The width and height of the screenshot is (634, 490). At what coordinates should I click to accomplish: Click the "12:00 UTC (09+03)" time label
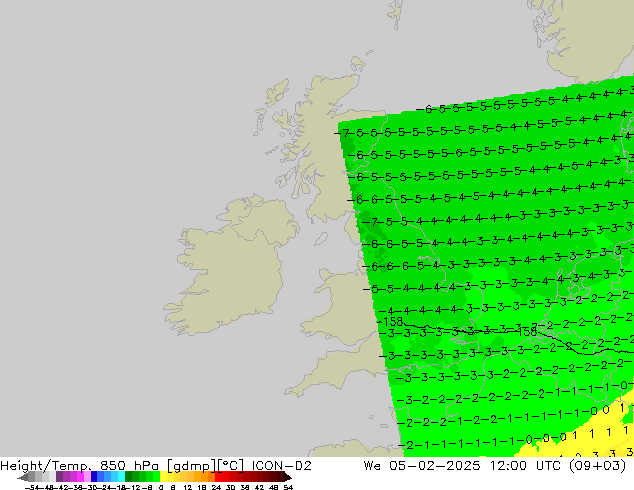(558, 466)
